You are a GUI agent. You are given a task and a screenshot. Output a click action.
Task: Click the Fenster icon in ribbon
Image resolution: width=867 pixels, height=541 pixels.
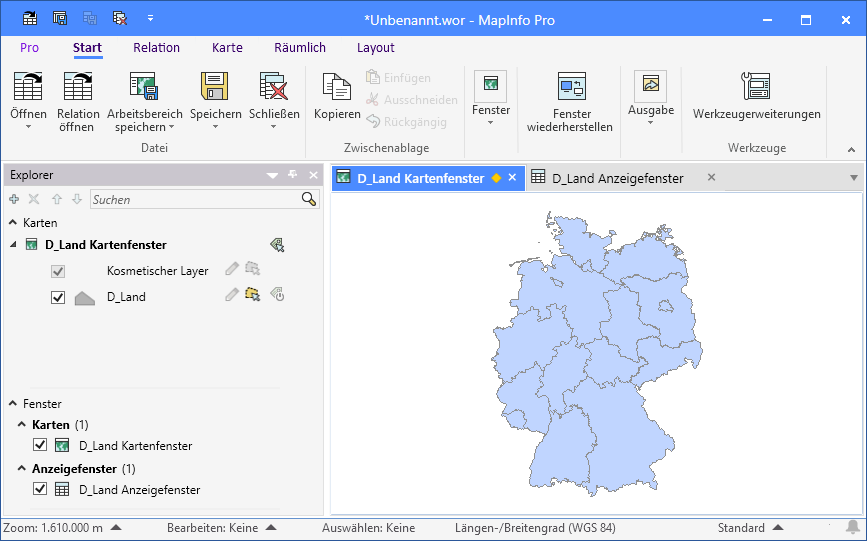tap(490, 85)
